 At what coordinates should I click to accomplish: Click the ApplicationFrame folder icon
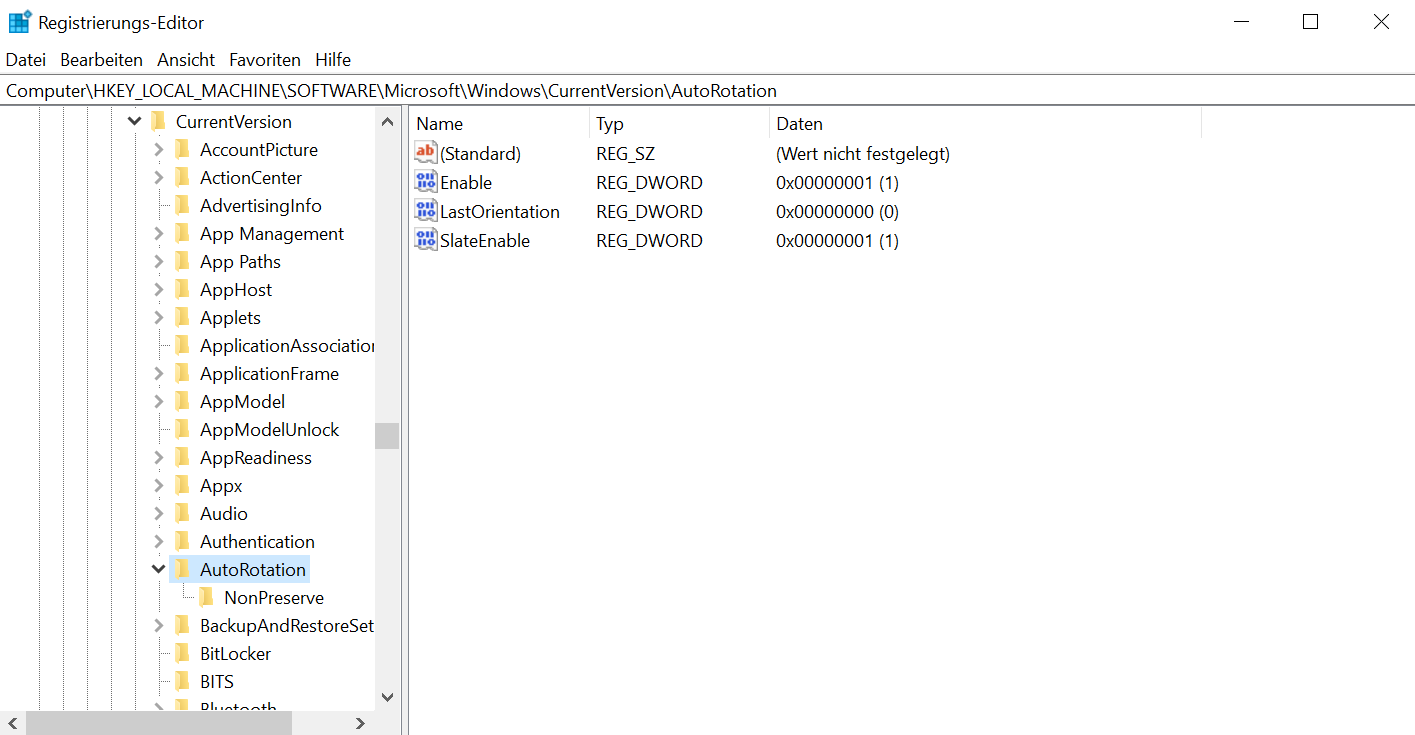pyautogui.click(x=182, y=373)
